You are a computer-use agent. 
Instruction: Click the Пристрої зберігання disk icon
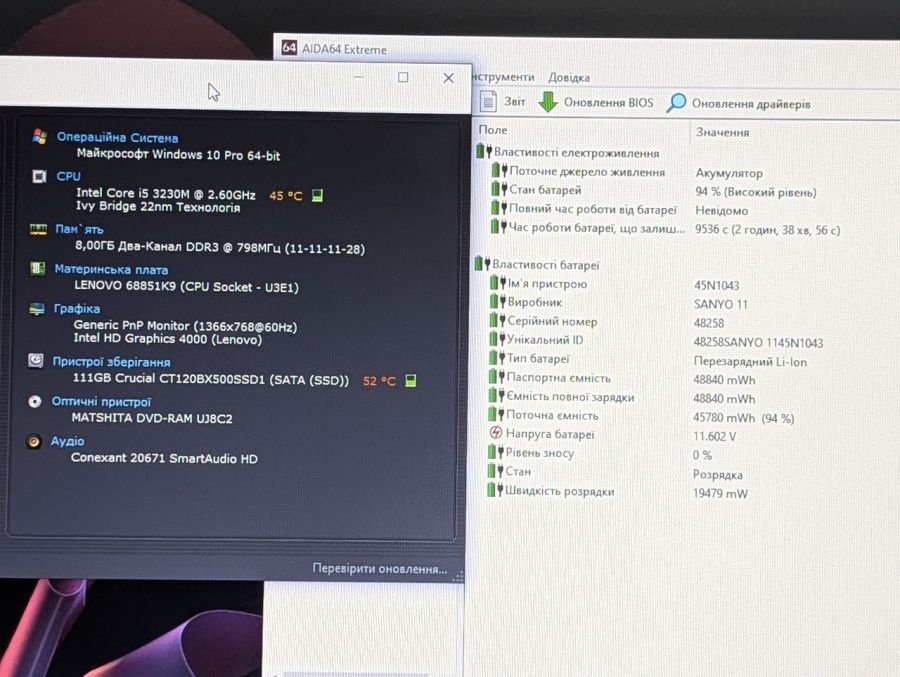pyautogui.click(x=36, y=361)
